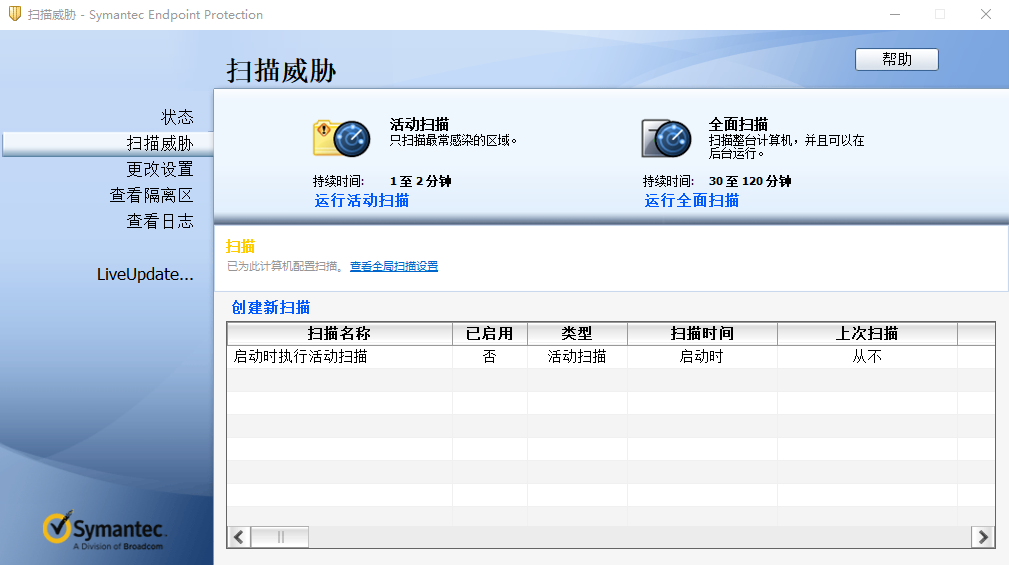Open 查看日志 in the sidebar

[x=159, y=222]
